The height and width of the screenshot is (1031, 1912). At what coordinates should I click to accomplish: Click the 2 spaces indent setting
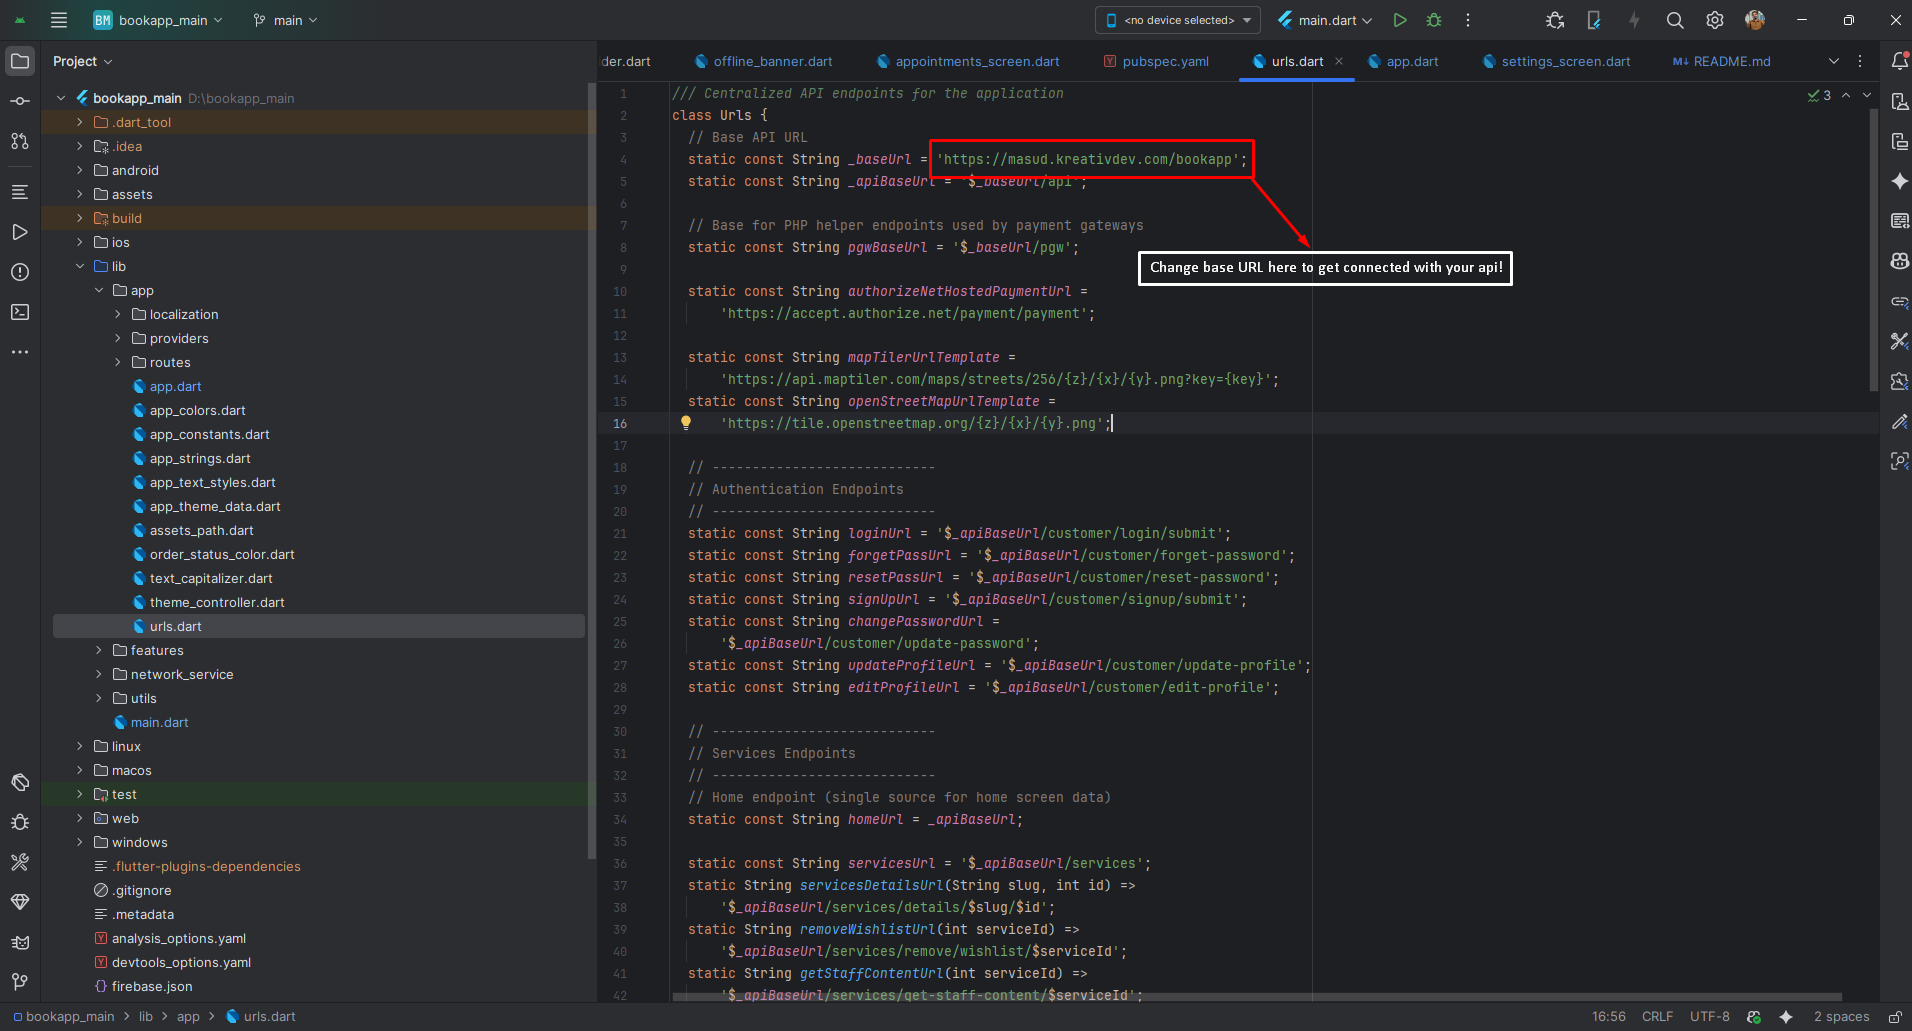pyautogui.click(x=1841, y=1016)
